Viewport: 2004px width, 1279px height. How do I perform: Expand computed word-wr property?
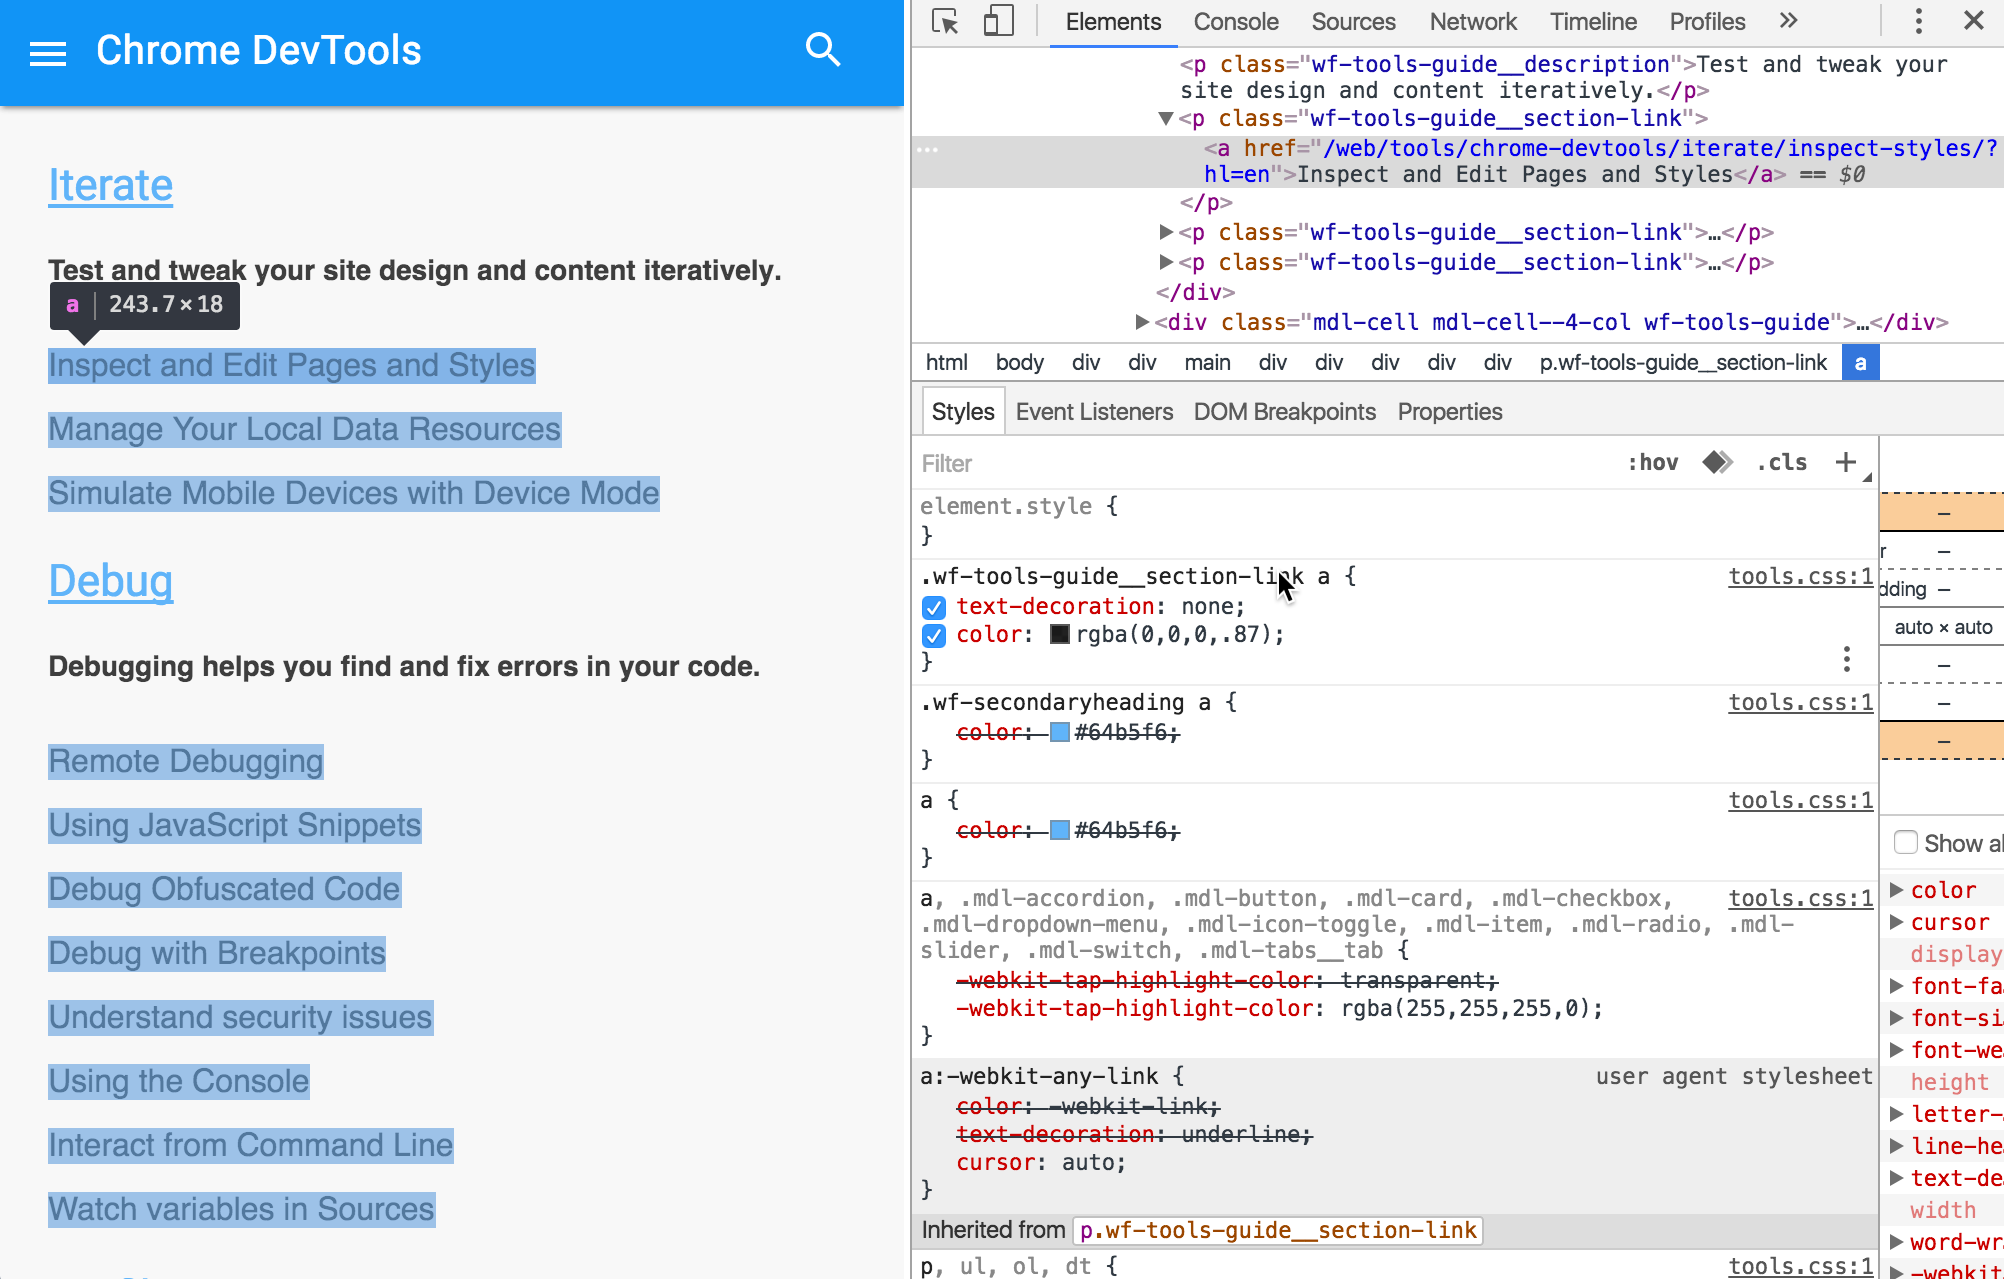pos(1896,1242)
